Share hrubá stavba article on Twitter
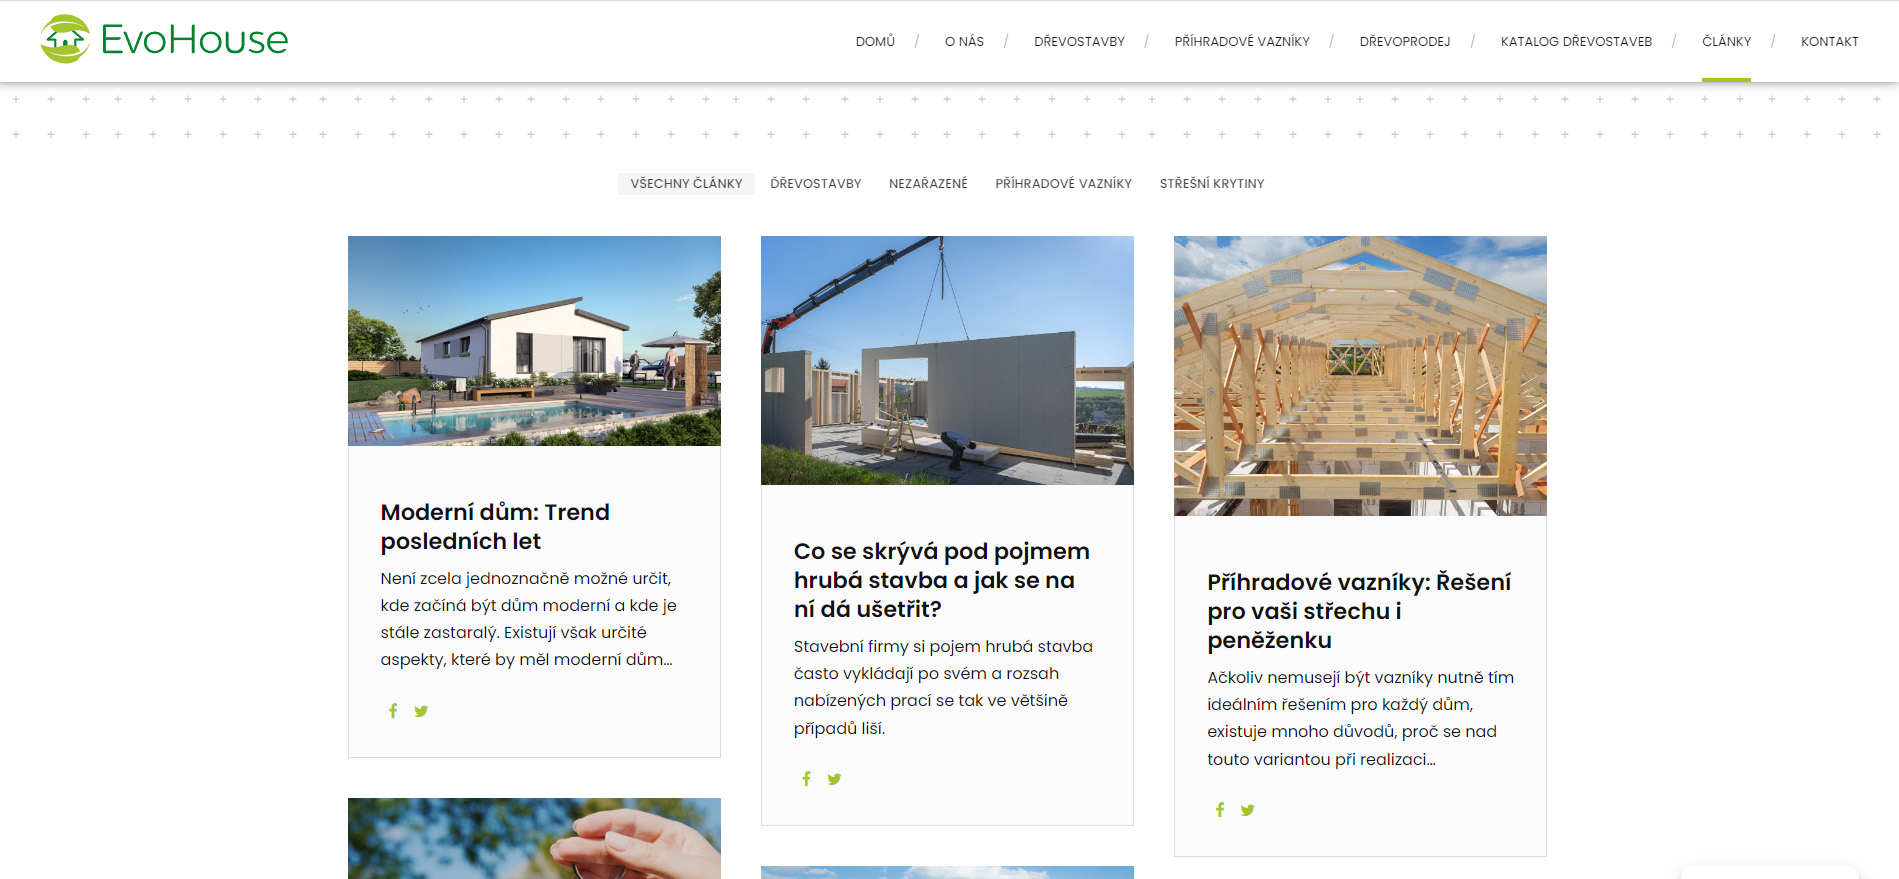This screenshot has width=1899, height=879. 834,779
